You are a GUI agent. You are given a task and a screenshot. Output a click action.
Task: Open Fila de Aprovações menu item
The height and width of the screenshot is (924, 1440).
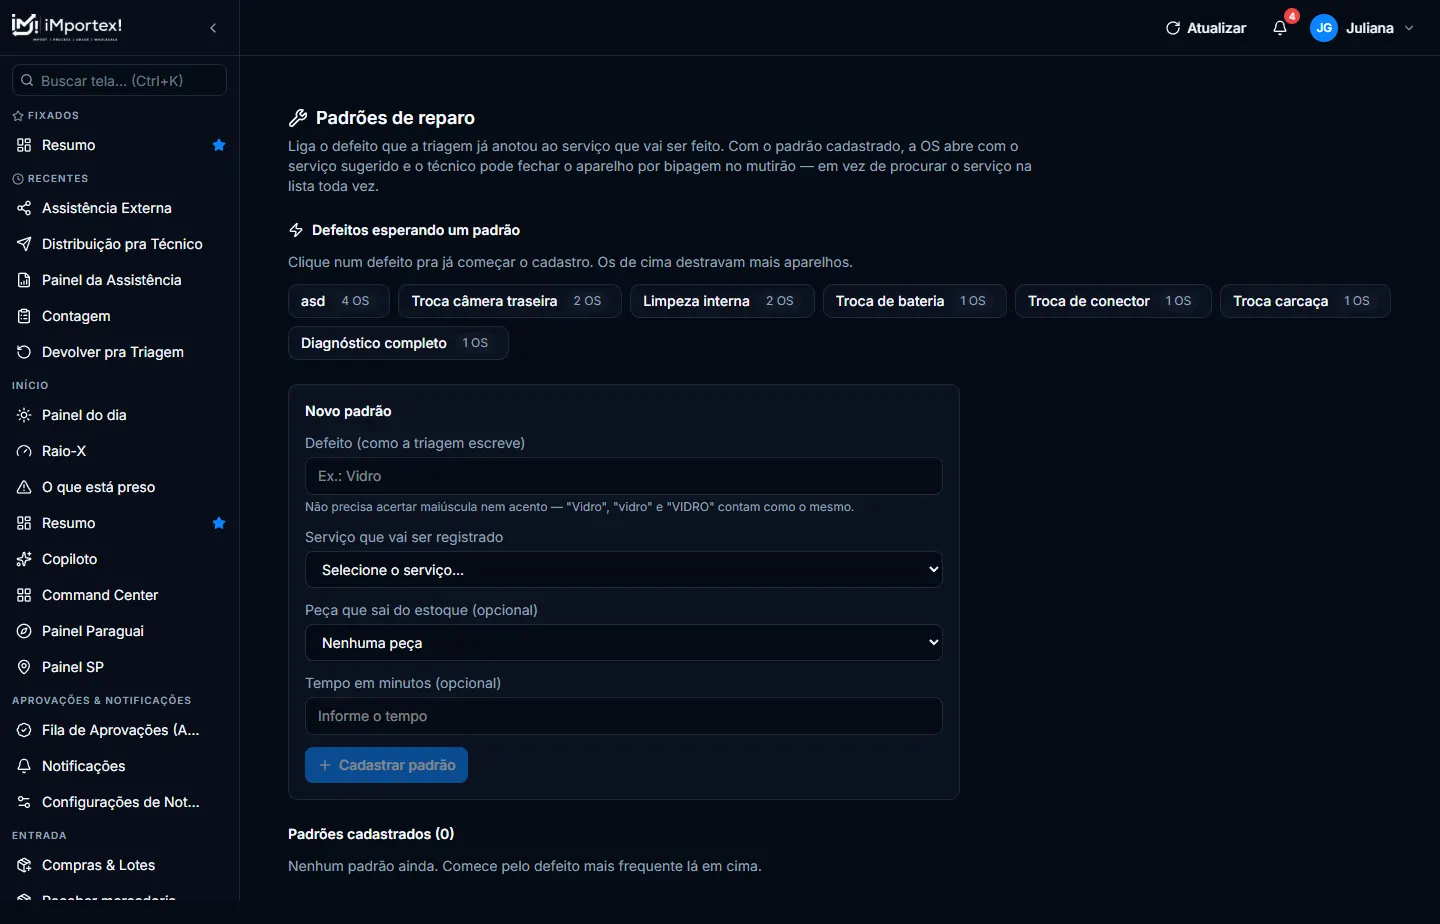120,730
